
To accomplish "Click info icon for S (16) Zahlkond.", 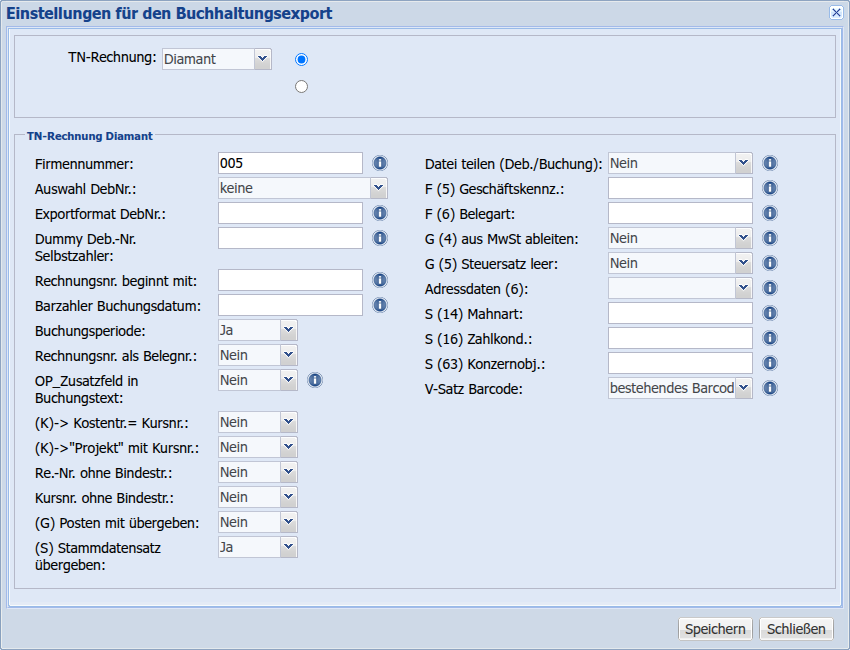I will (770, 338).
